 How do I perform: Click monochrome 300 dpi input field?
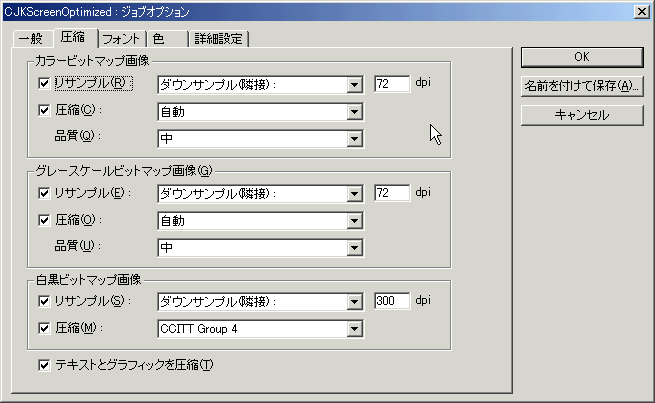(391, 300)
